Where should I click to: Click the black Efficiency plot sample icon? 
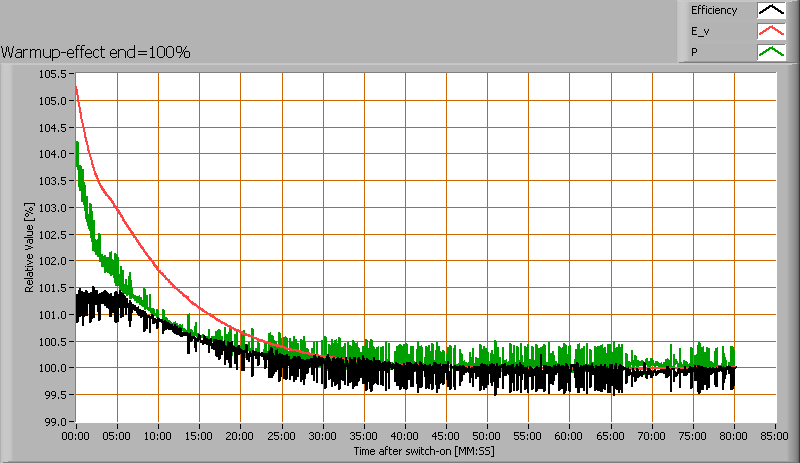[770, 11]
